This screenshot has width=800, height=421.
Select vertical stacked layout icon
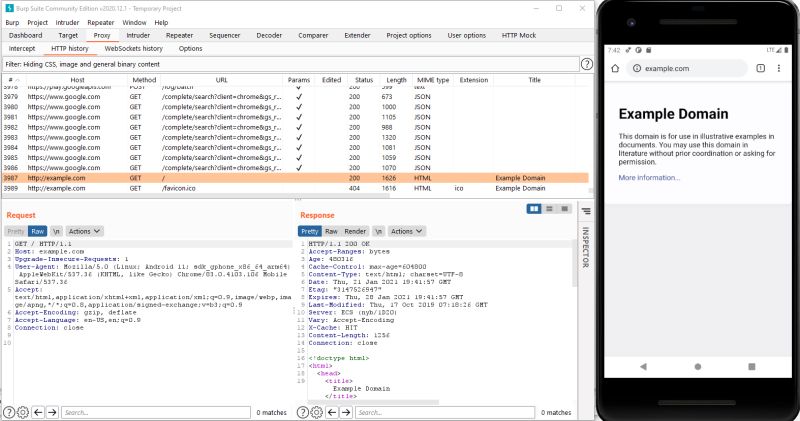pyautogui.click(x=549, y=209)
